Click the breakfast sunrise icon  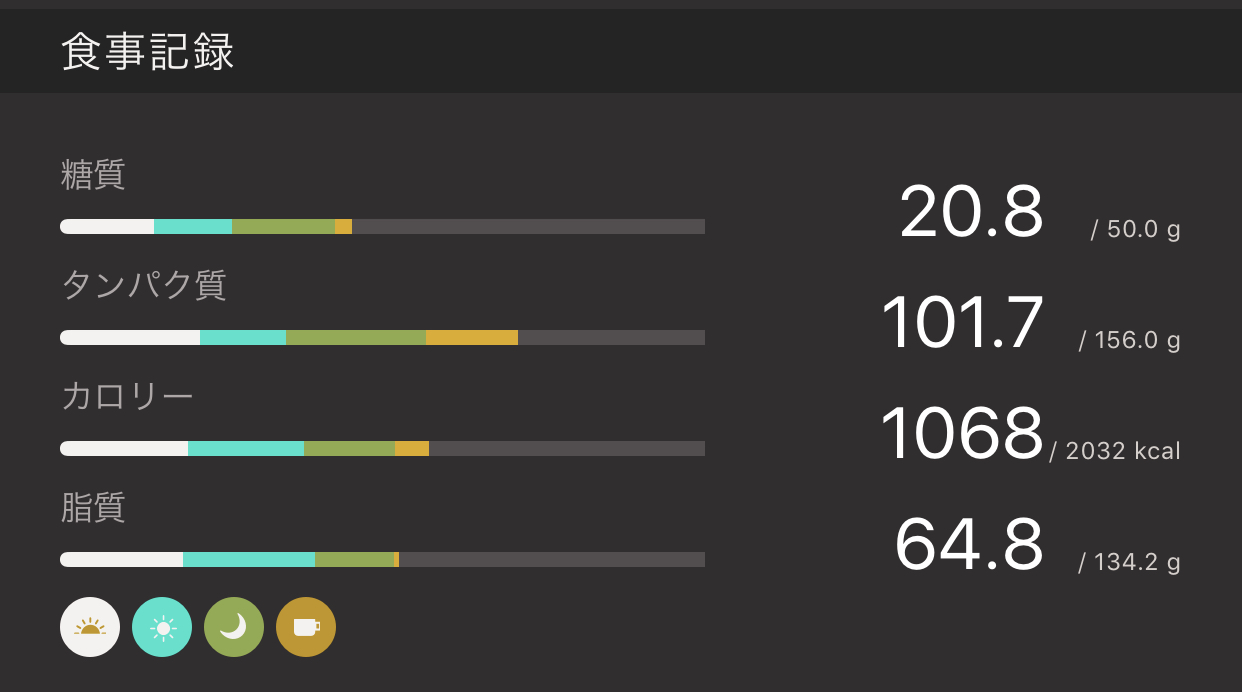90,627
